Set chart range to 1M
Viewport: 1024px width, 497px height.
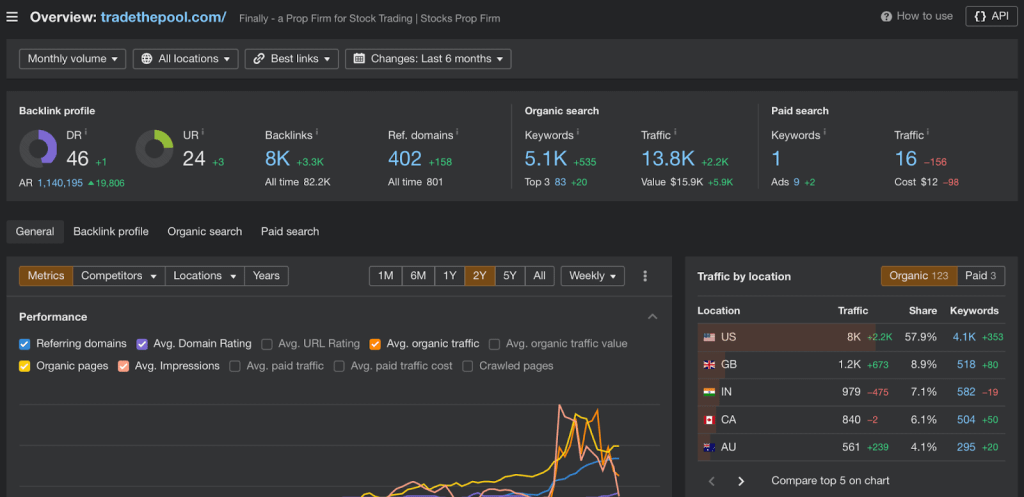tap(385, 276)
